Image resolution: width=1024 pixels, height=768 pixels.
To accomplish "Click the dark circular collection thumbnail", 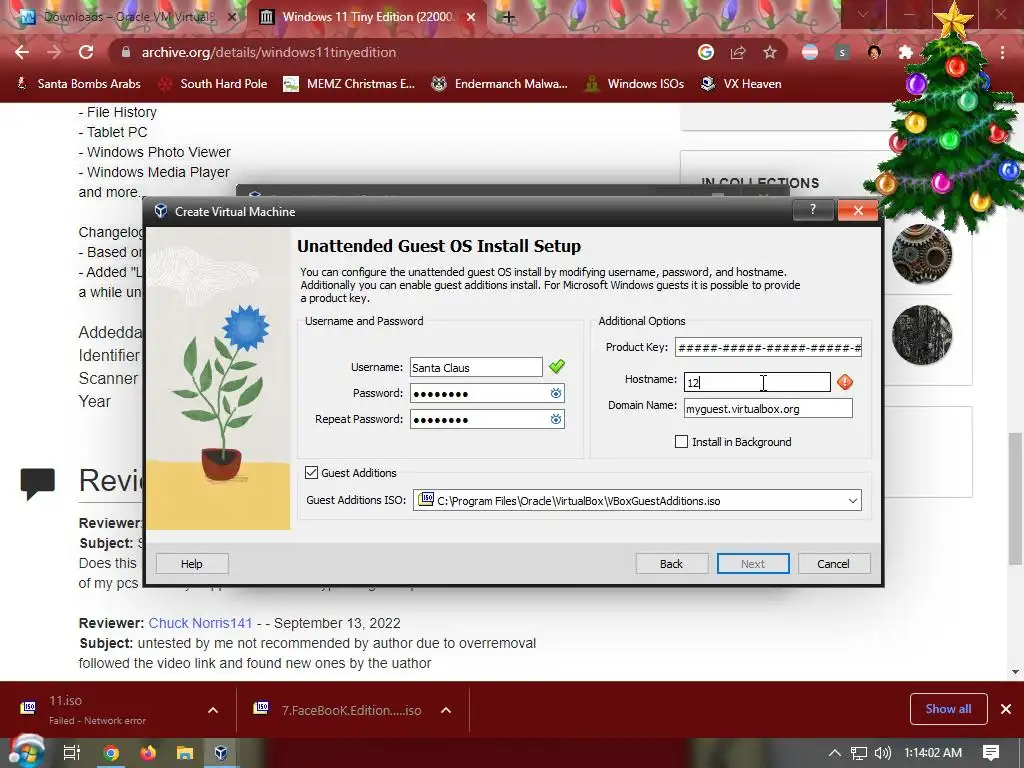I will pos(921,334).
